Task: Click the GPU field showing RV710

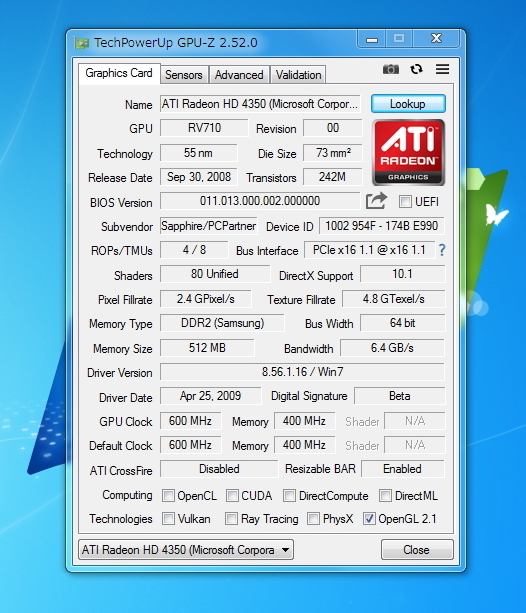Action: pos(204,128)
